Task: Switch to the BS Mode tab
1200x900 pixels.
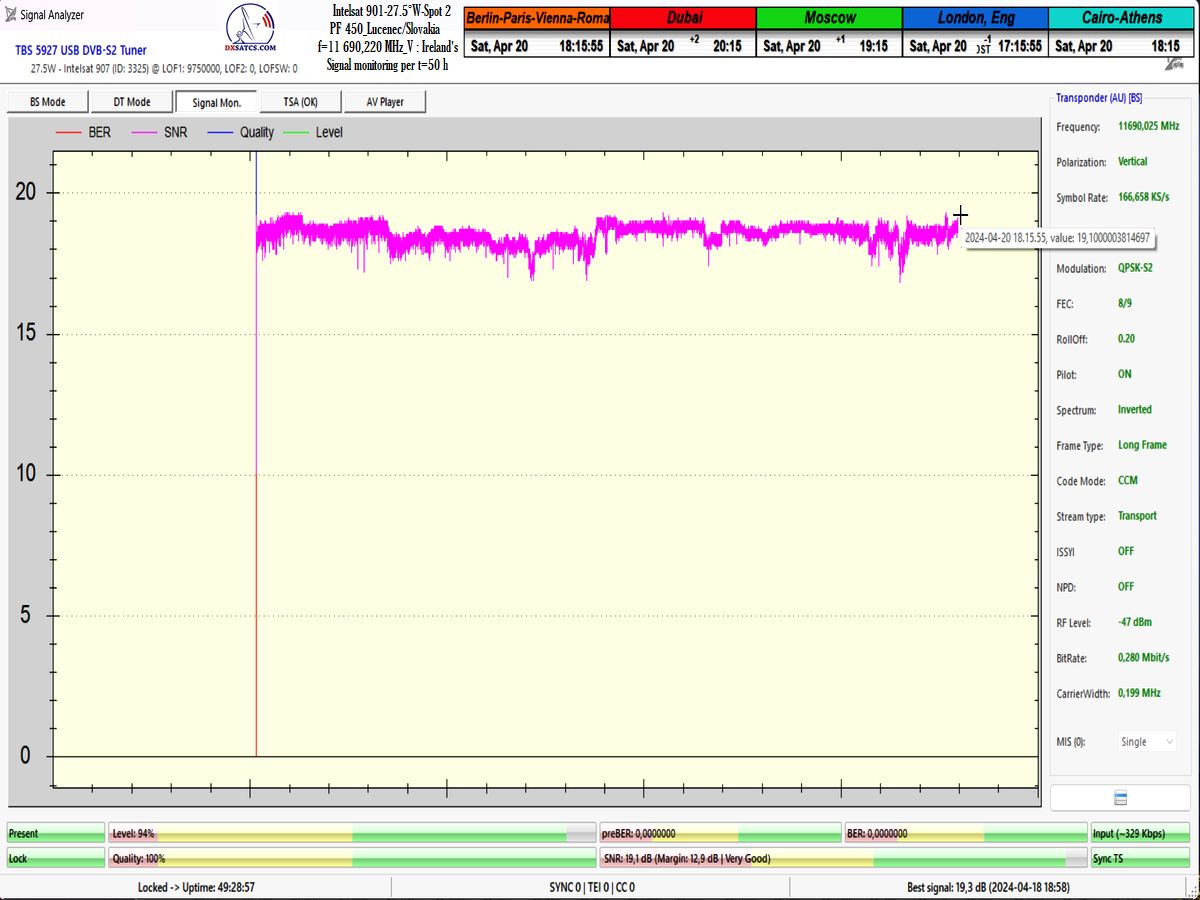Action: click(x=48, y=102)
